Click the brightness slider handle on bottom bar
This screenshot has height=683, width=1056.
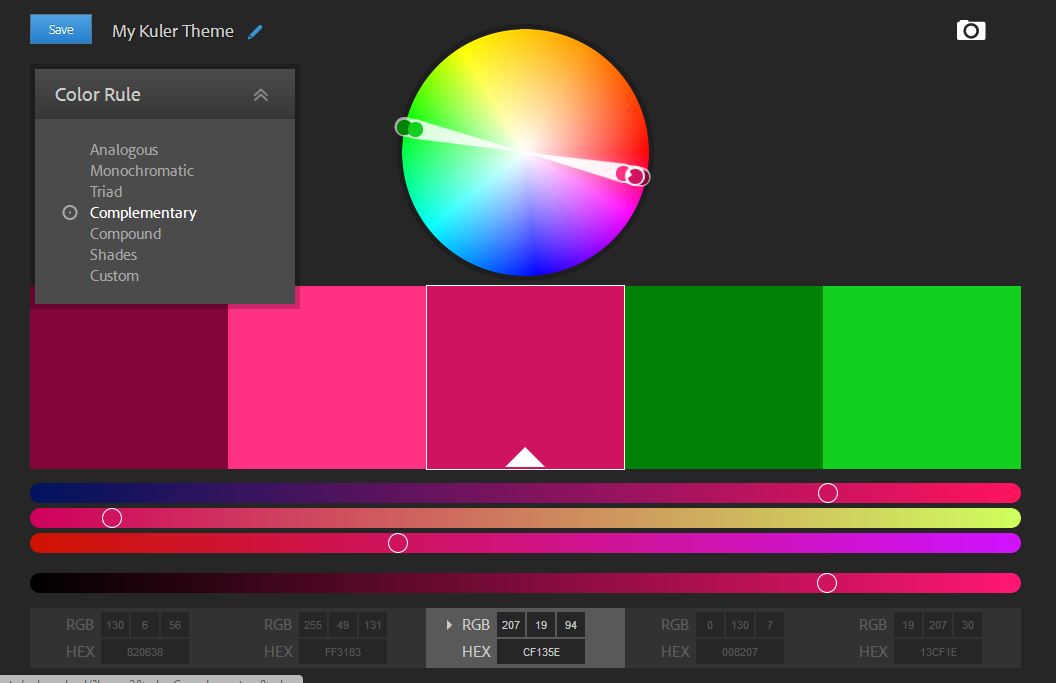pyautogui.click(x=827, y=583)
